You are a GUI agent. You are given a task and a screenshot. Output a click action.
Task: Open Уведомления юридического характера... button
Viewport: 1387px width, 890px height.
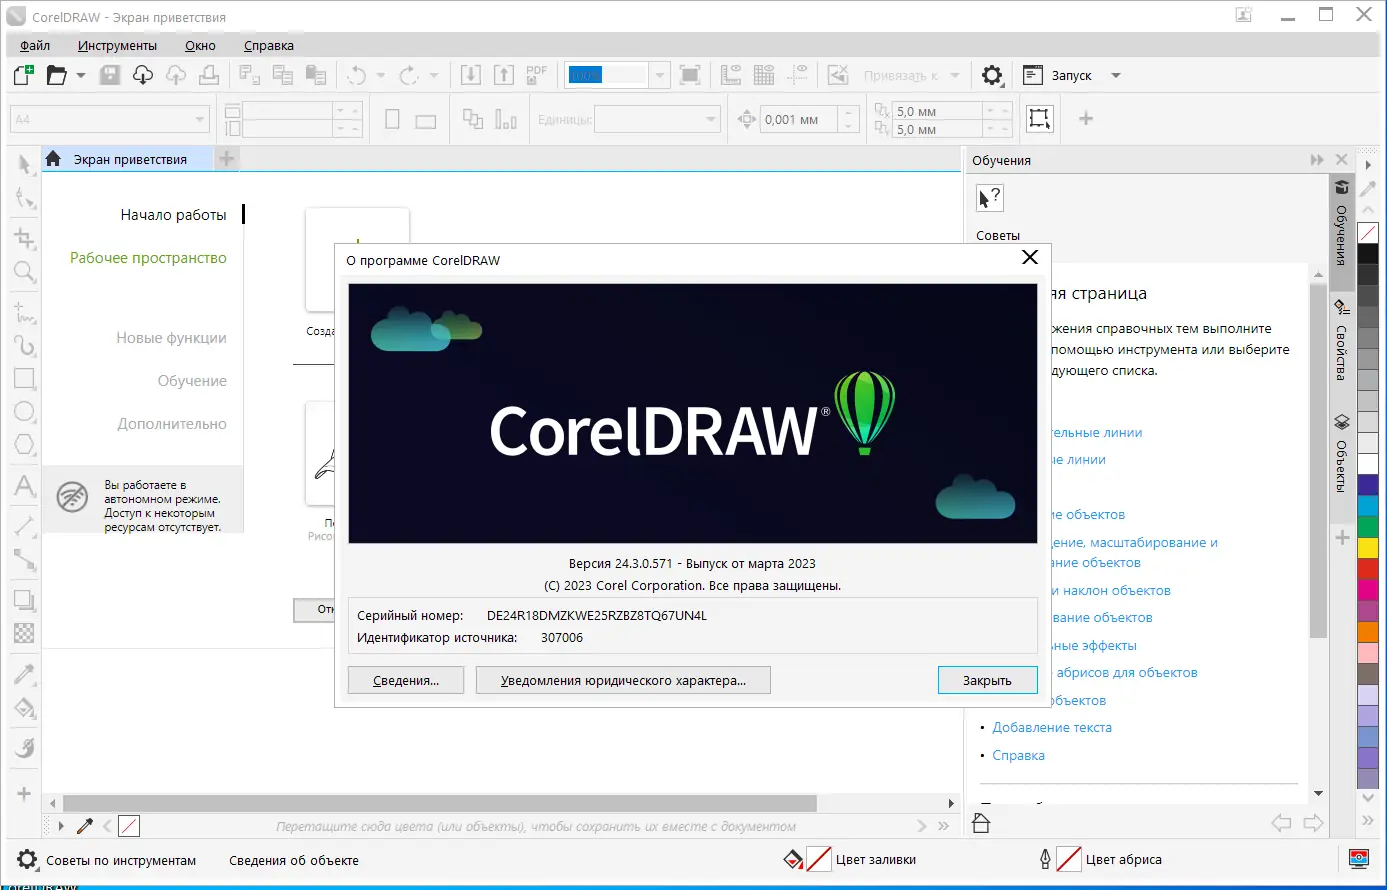[624, 680]
